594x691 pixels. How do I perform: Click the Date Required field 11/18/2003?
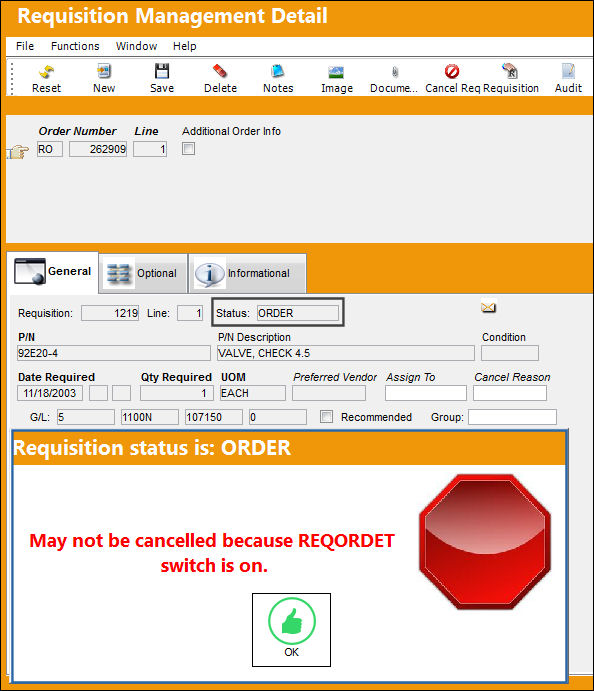click(50, 393)
